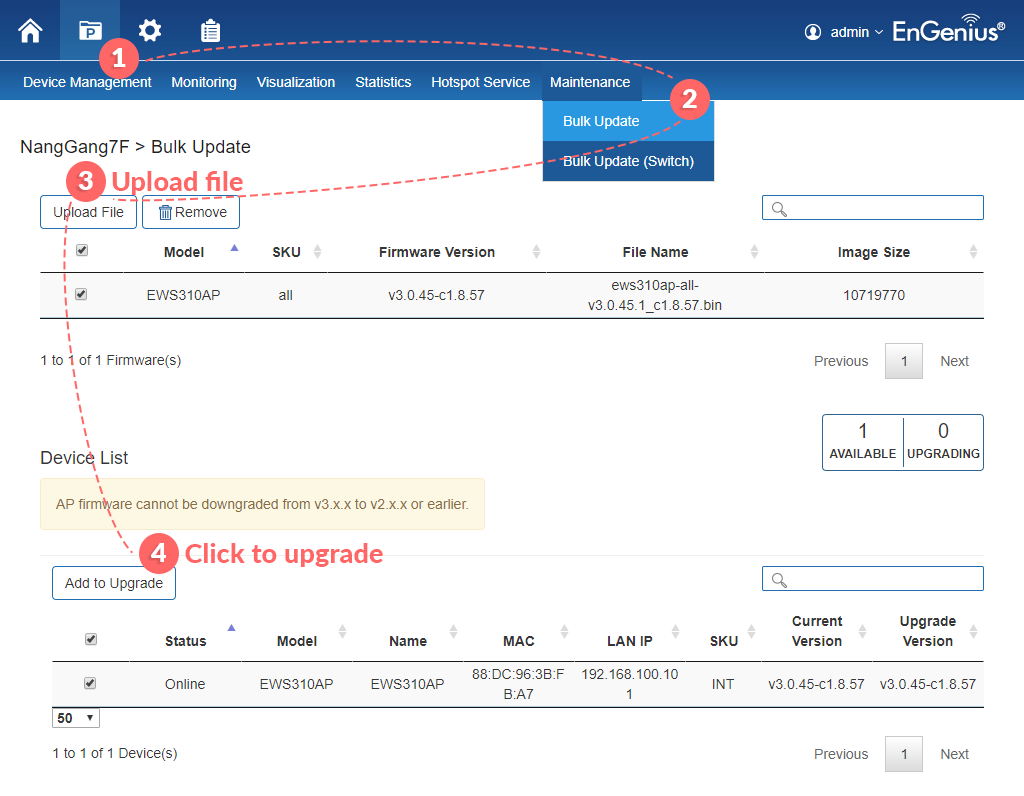Select Bulk Update (Switch) menu entry
The width and height of the screenshot is (1024, 796).
628,161
